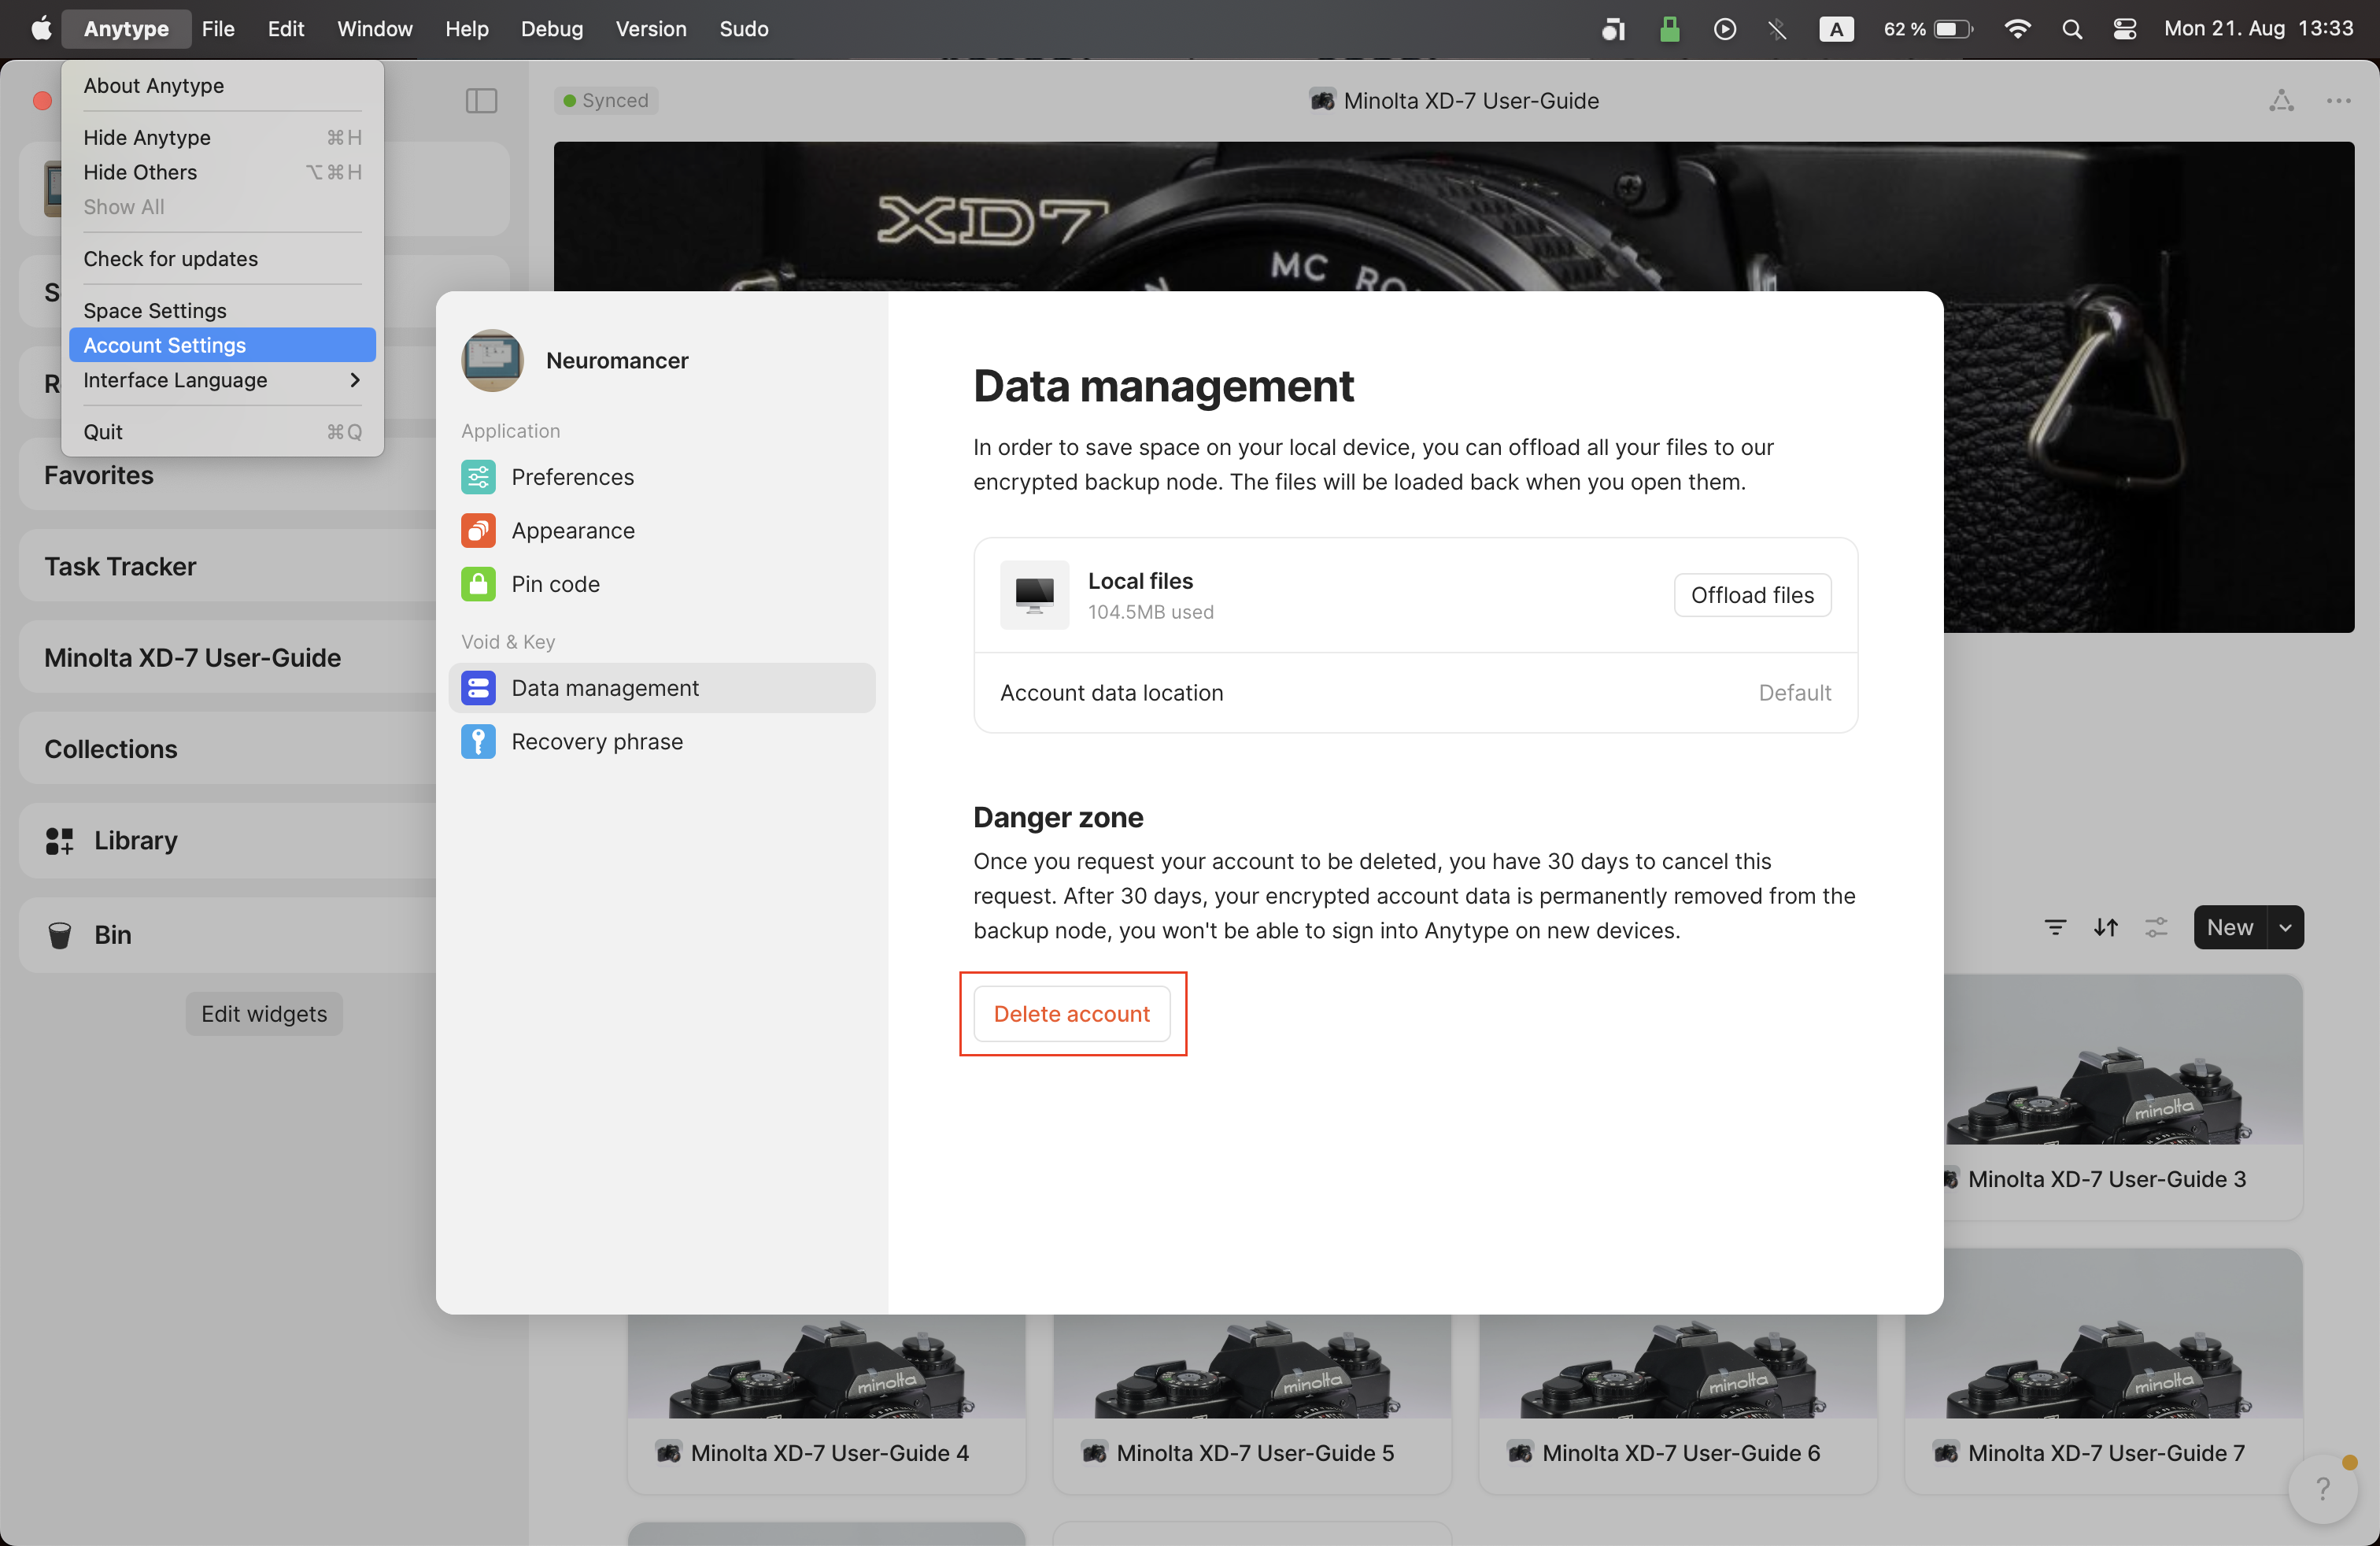Open the Space Settings menu entry
Screen dimensions: 2380x1546
coord(155,311)
